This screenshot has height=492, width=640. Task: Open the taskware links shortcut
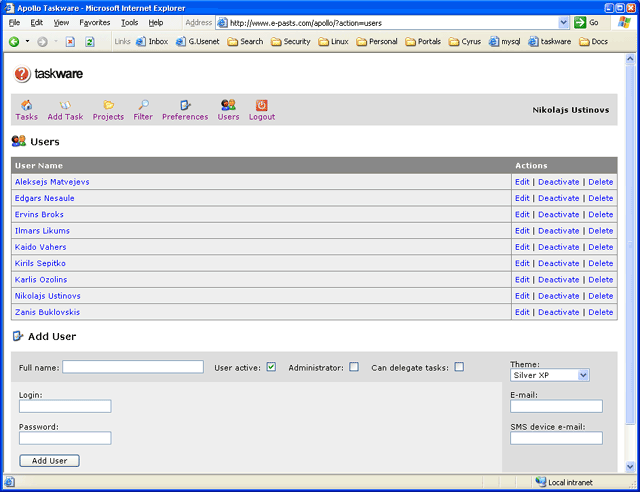[x=549, y=42]
